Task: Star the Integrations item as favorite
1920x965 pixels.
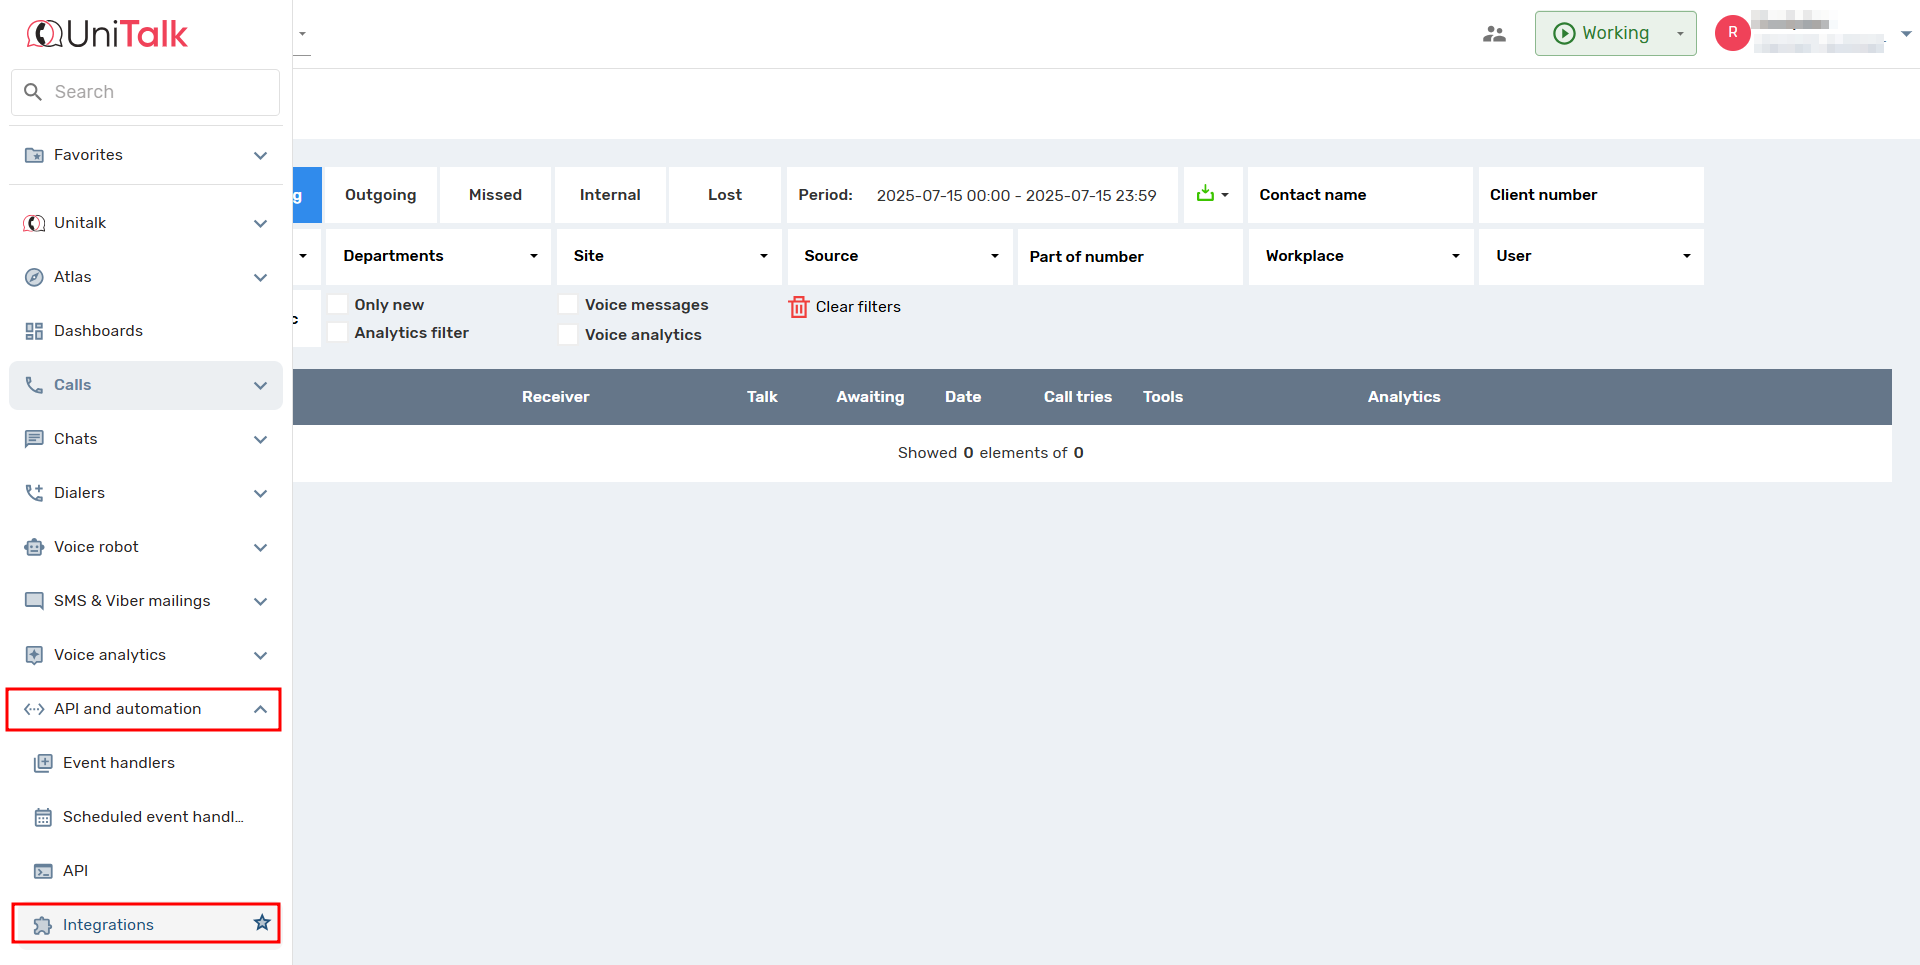Action: tap(262, 923)
